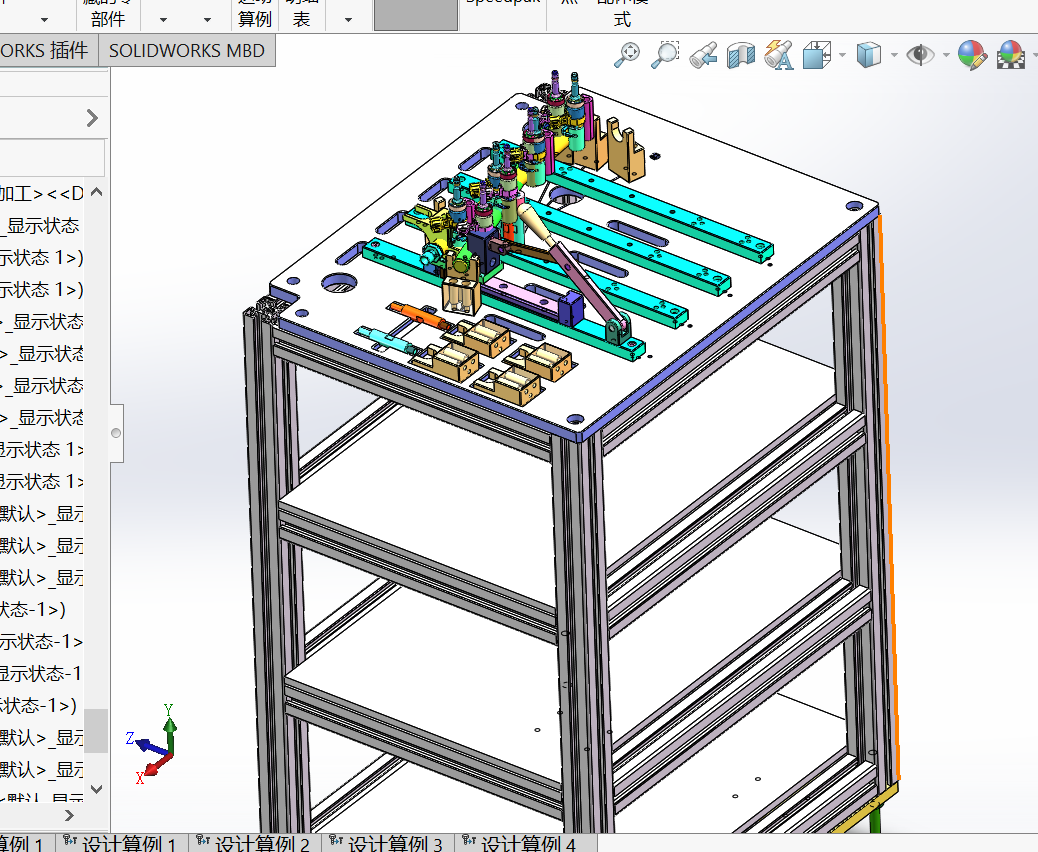The height and width of the screenshot is (852, 1038).
Task: Open second dropdown arrow right of 部件
Action: [x=207, y=20]
